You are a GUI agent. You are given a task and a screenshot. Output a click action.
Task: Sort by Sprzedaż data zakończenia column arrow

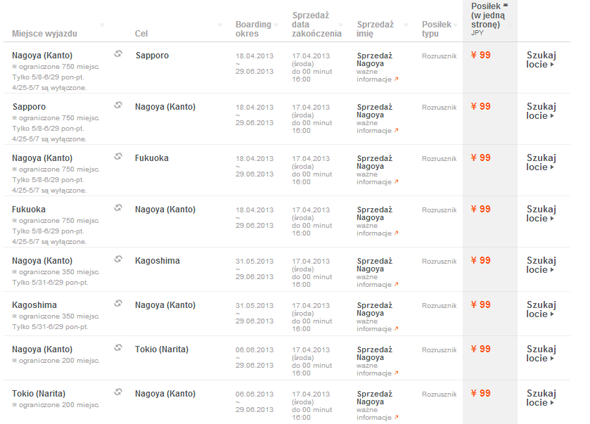click(x=341, y=25)
